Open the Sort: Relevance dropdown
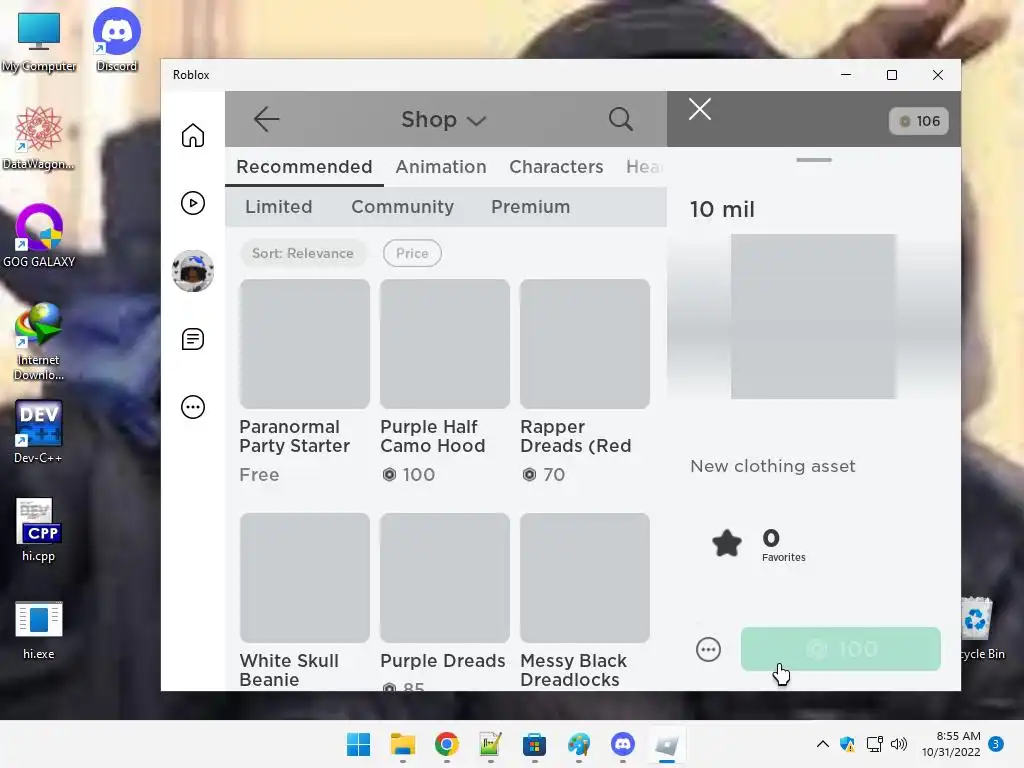The image size is (1024, 768). tap(303, 253)
